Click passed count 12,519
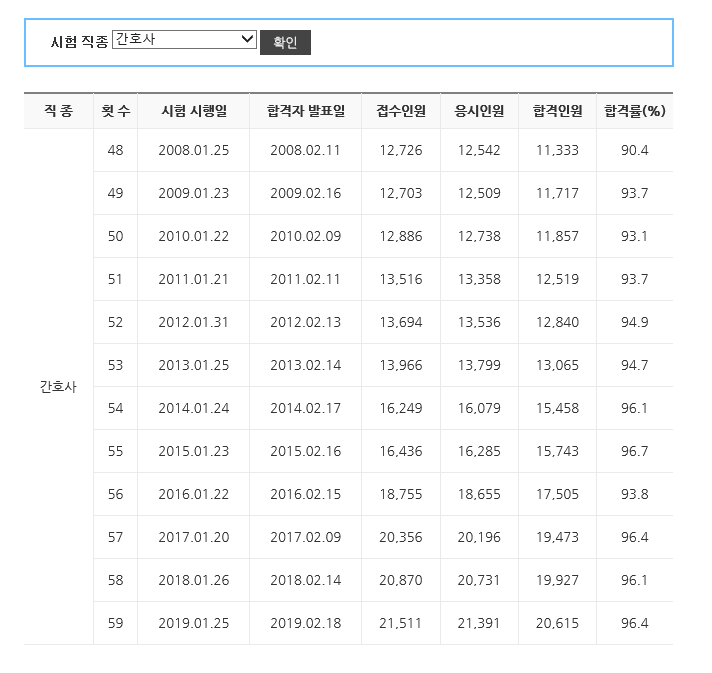The image size is (712, 673). [x=557, y=279]
